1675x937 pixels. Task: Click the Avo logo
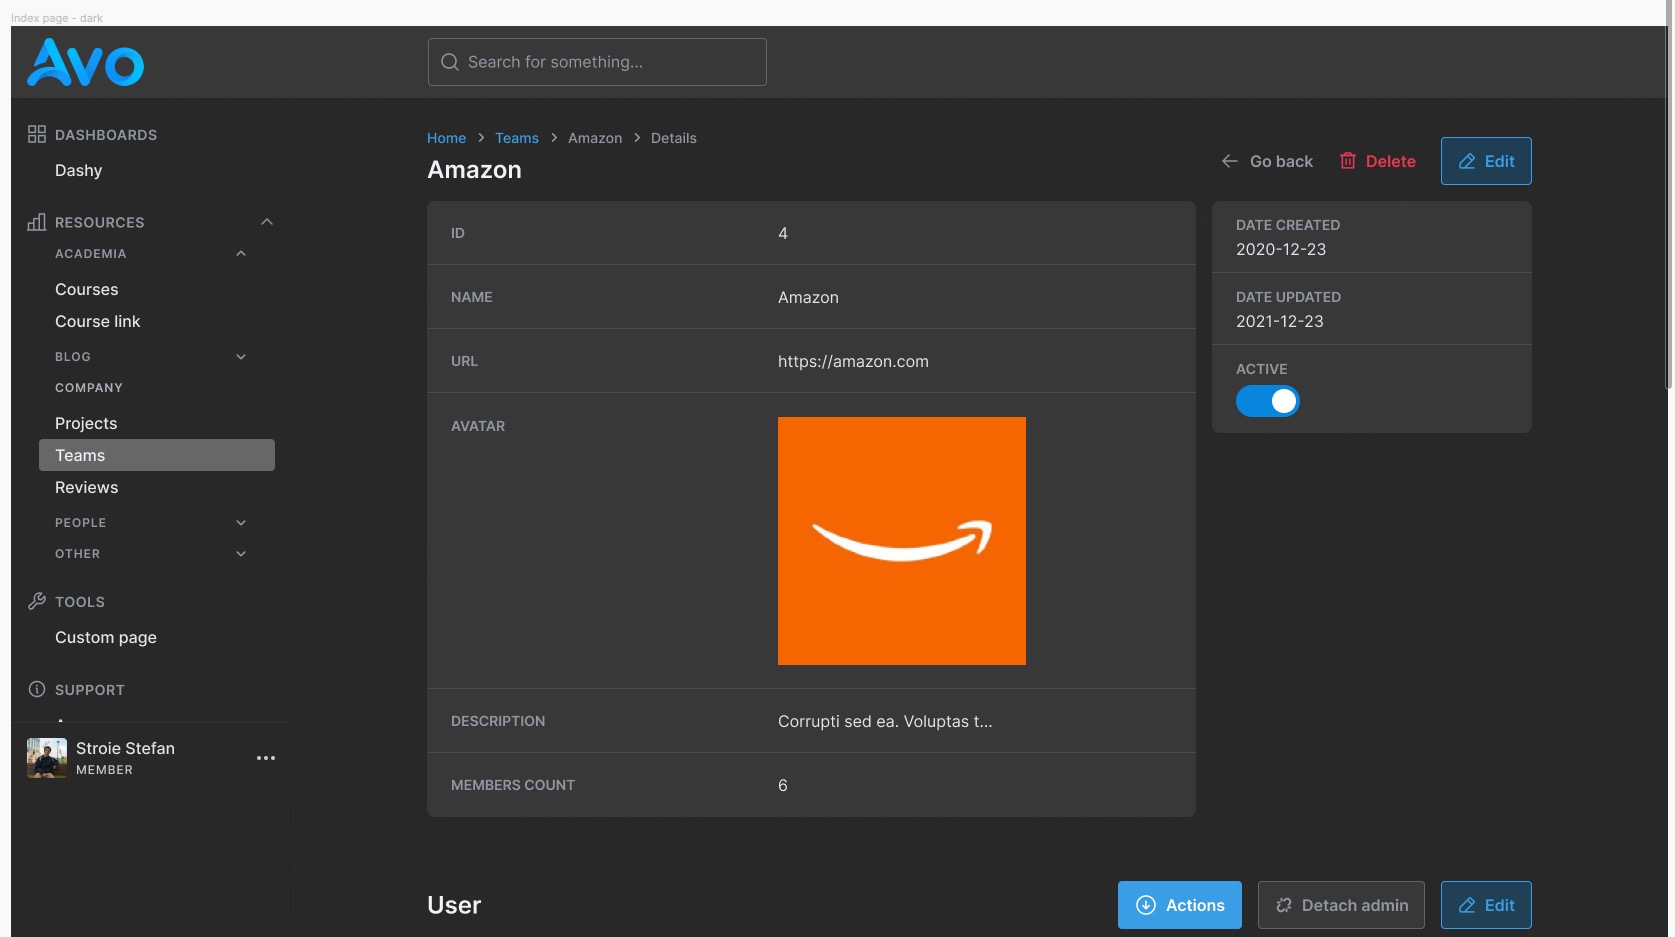[x=85, y=62]
